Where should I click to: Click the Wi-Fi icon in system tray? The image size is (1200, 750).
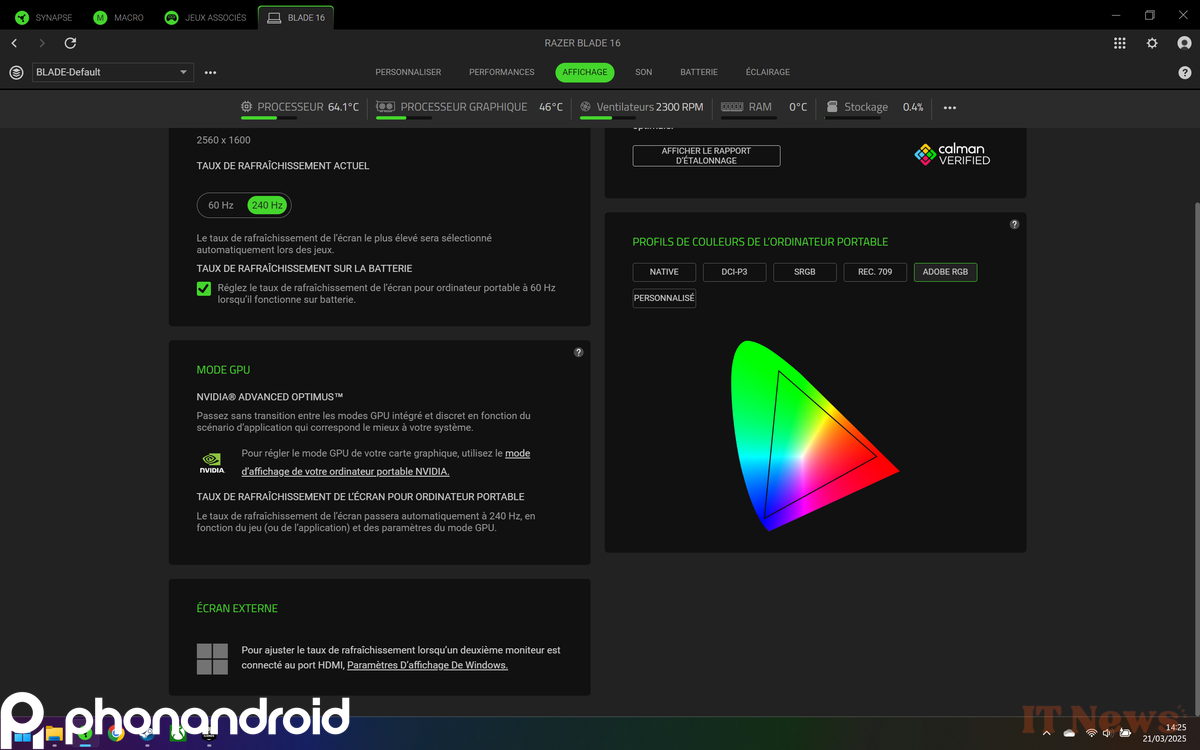coord(1091,733)
